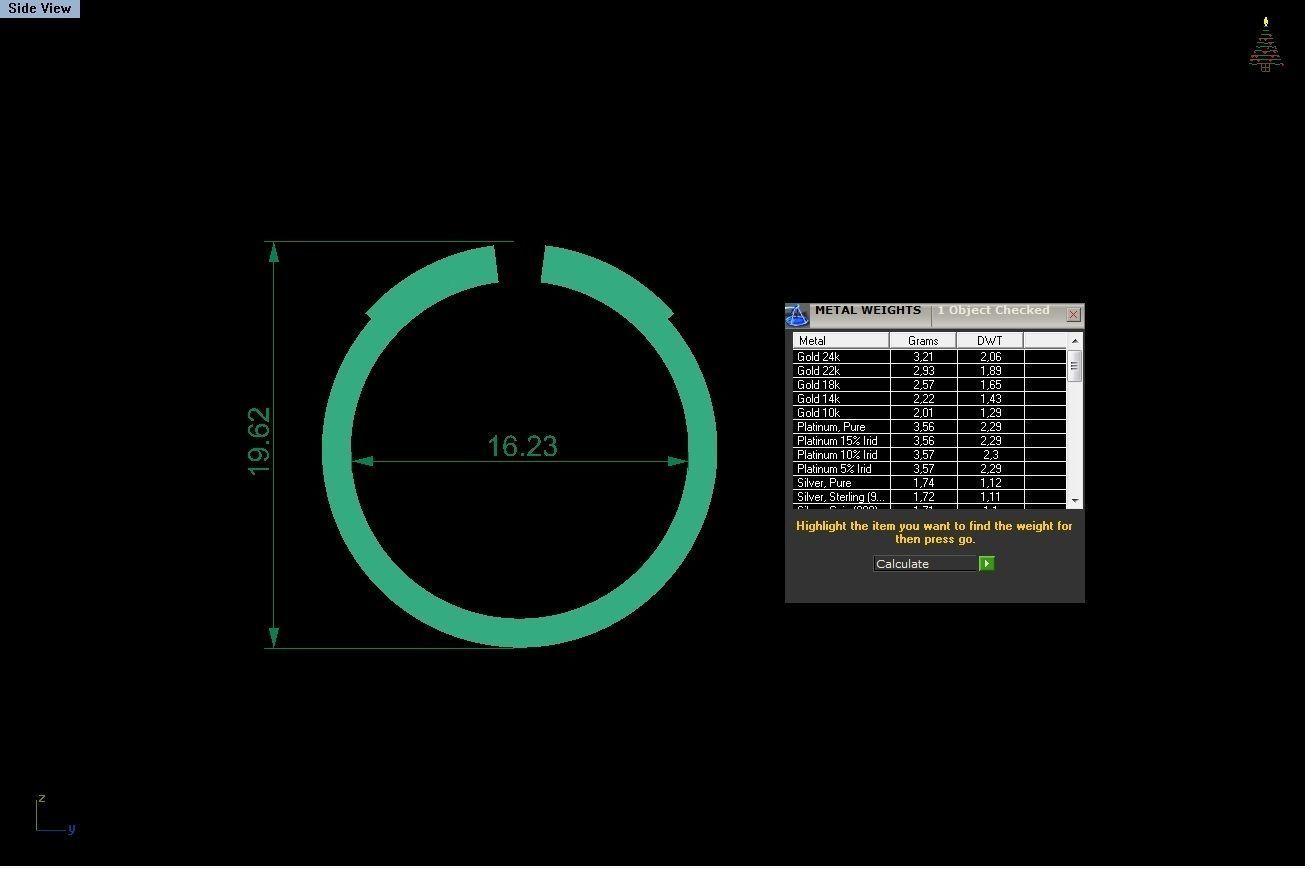1310x870 pixels.
Task: Click the 2,01 grams value
Action: point(923,413)
